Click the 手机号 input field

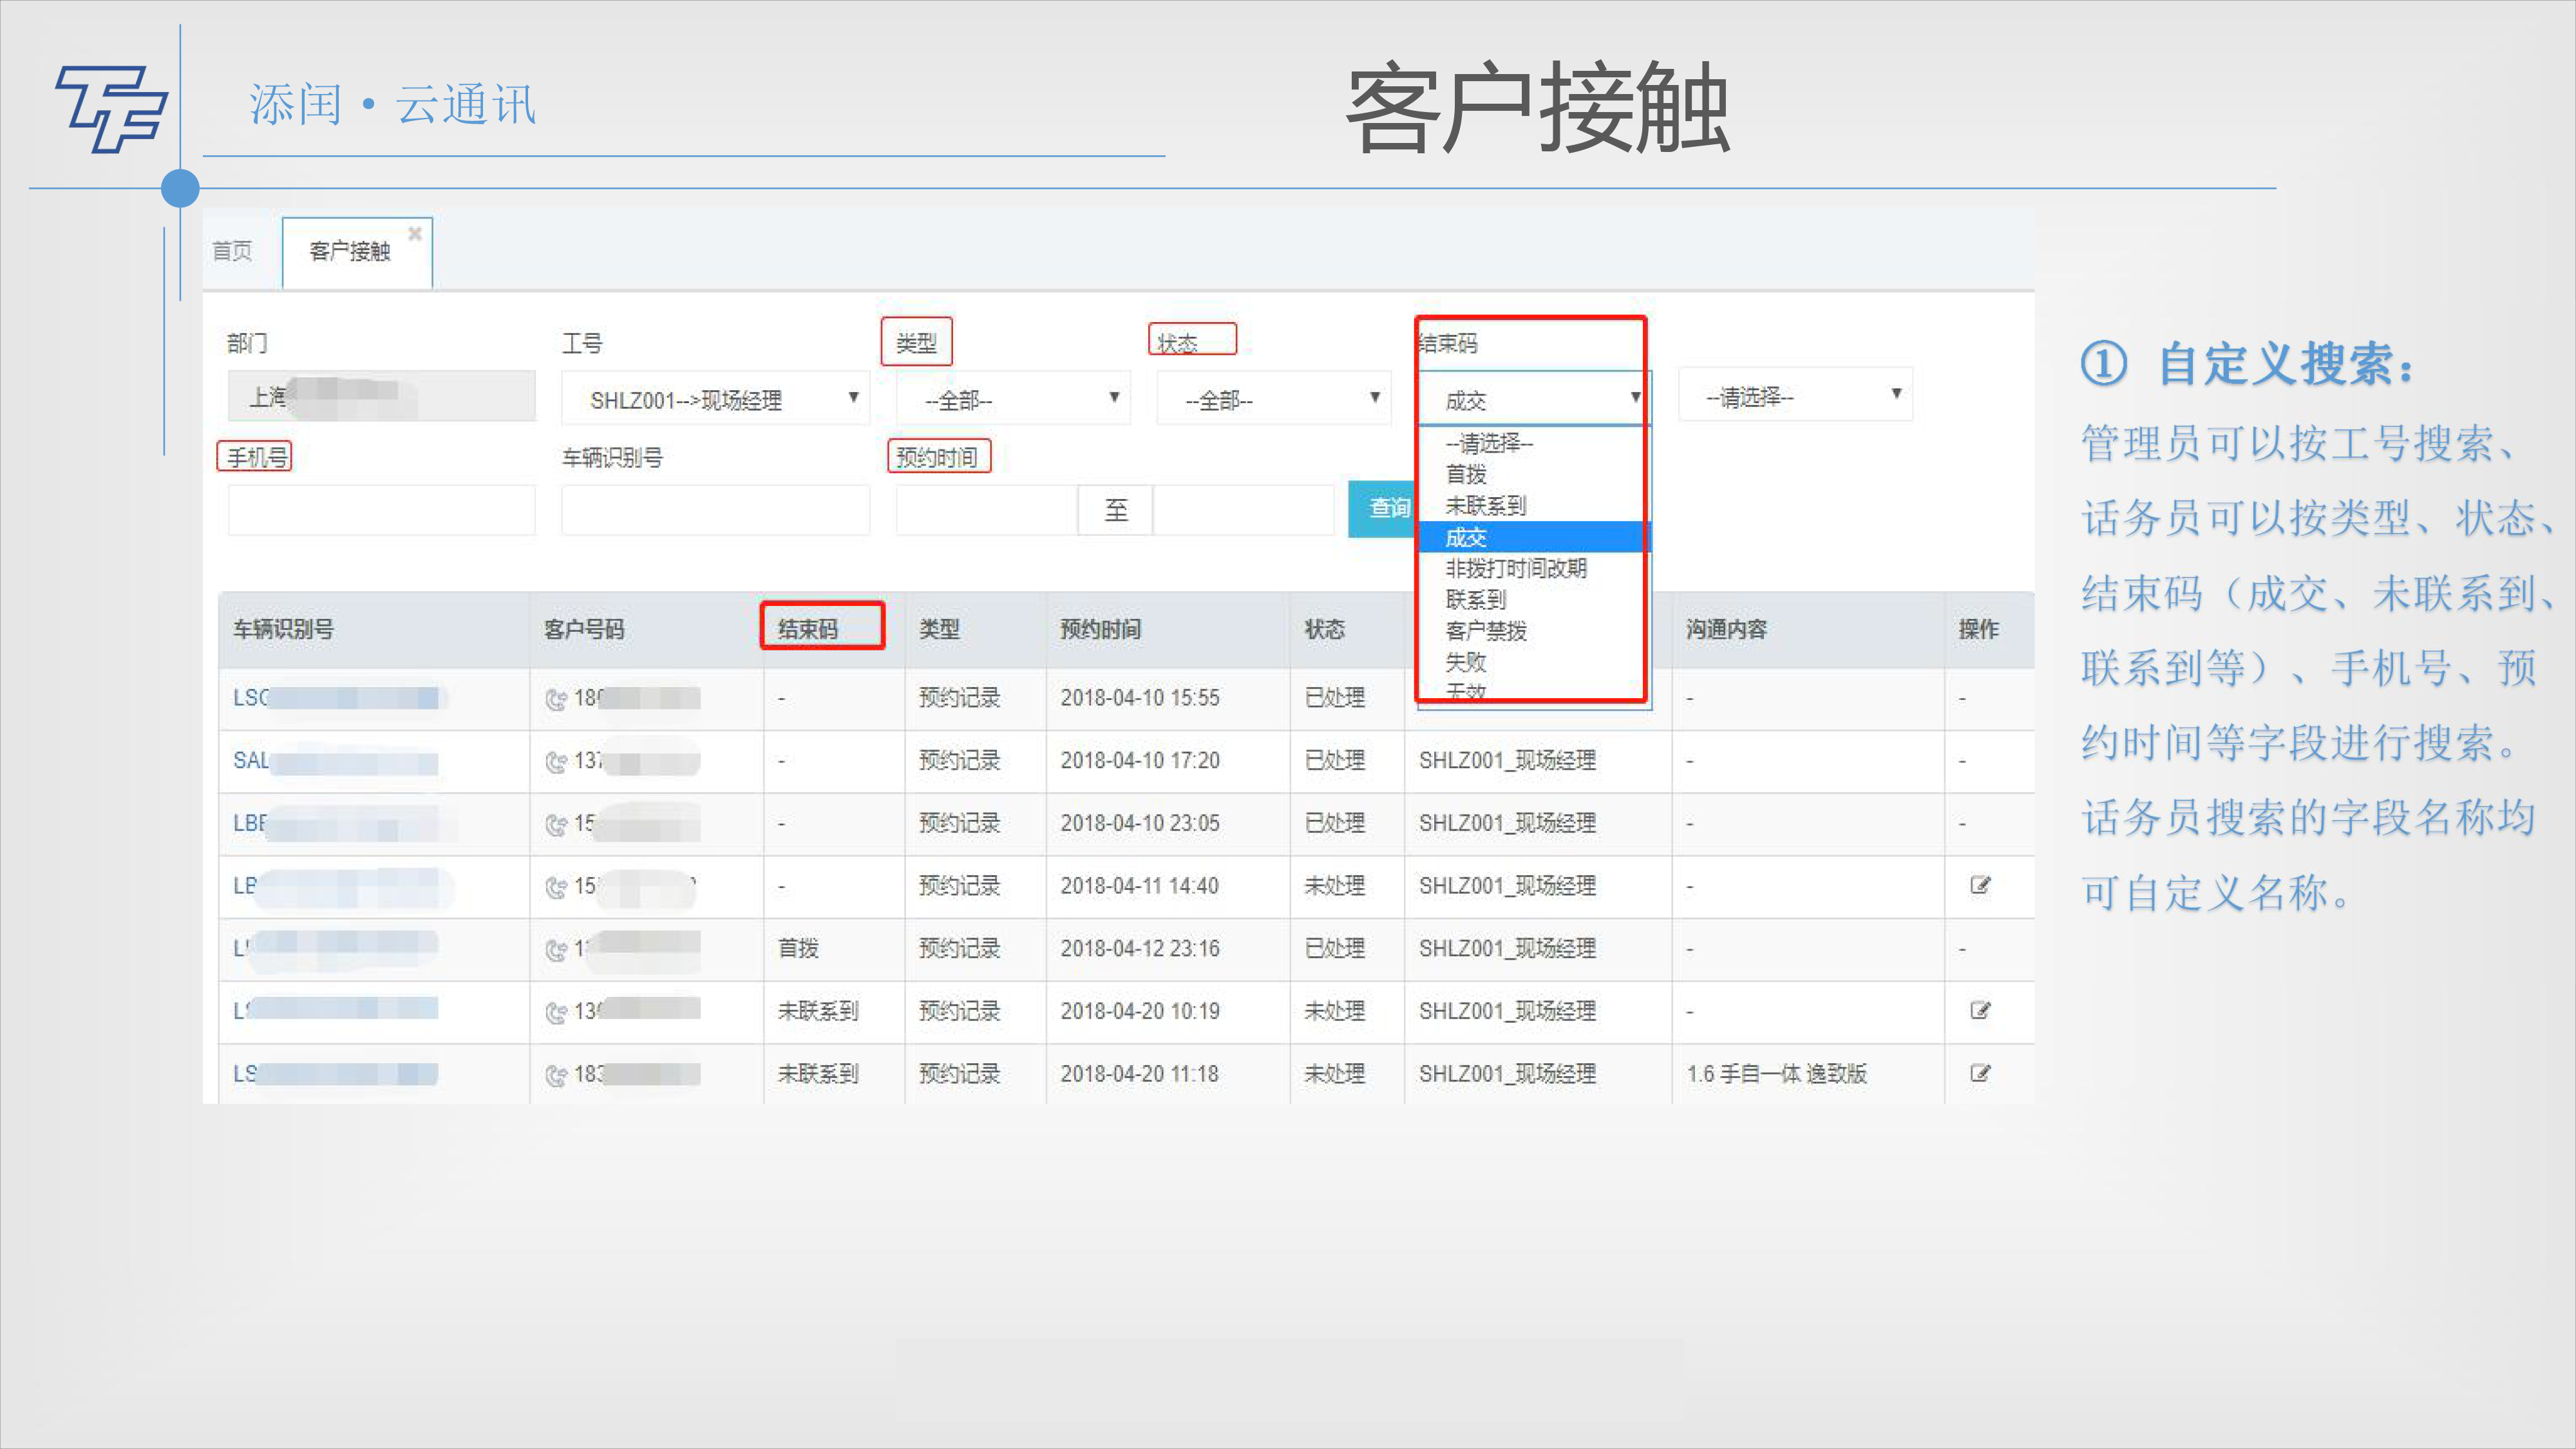(x=382, y=510)
